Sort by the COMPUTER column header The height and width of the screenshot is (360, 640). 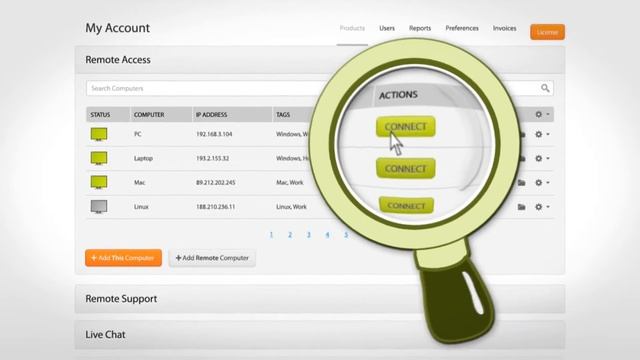[149, 115]
